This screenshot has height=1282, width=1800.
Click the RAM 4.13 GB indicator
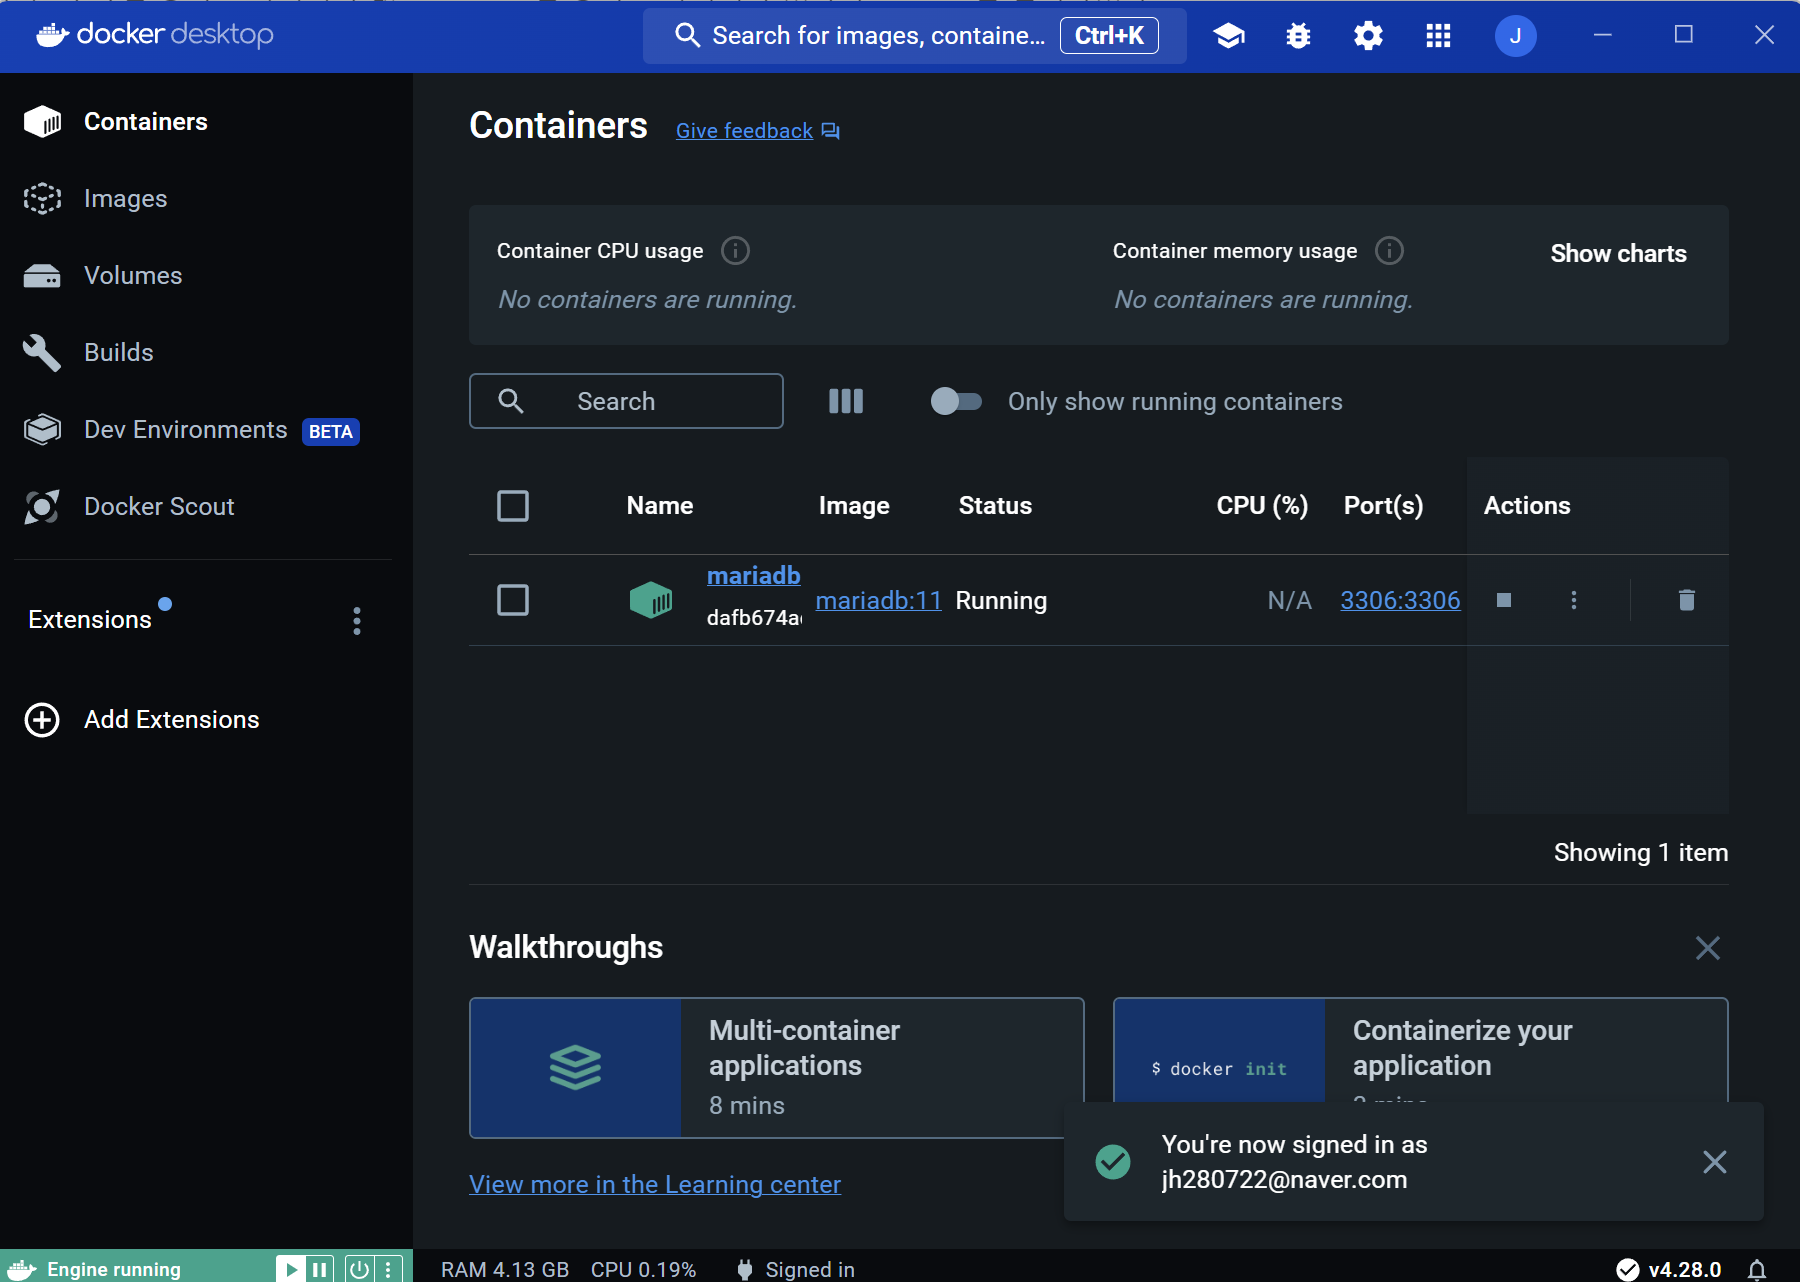(x=505, y=1269)
